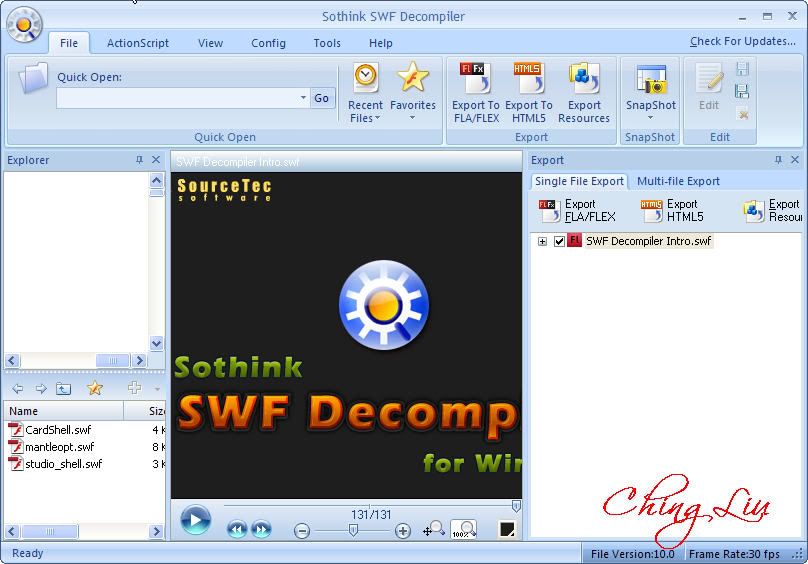Open the SnapShot dropdown in the ribbon
The image size is (808, 564).
pyautogui.click(x=650, y=118)
